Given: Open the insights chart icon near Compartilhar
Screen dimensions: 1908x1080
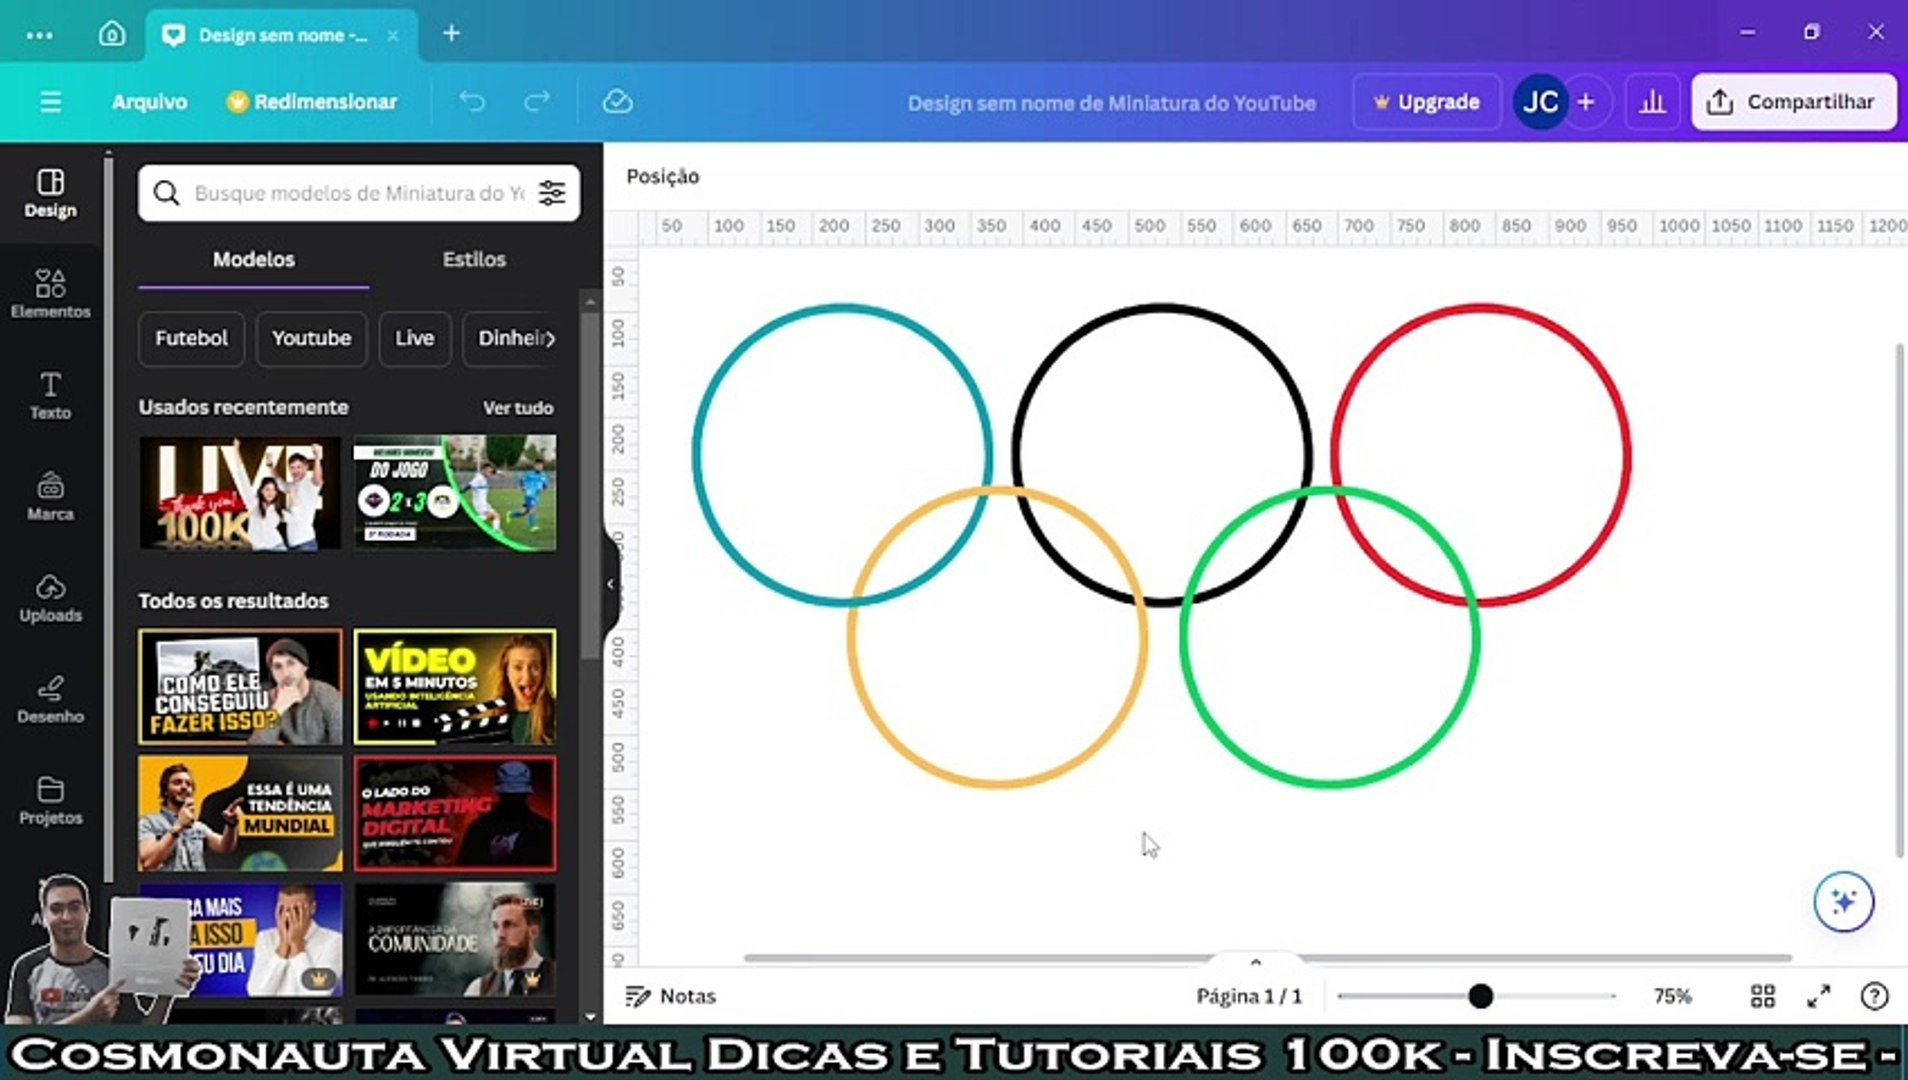Looking at the screenshot, I should (1652, 101).
